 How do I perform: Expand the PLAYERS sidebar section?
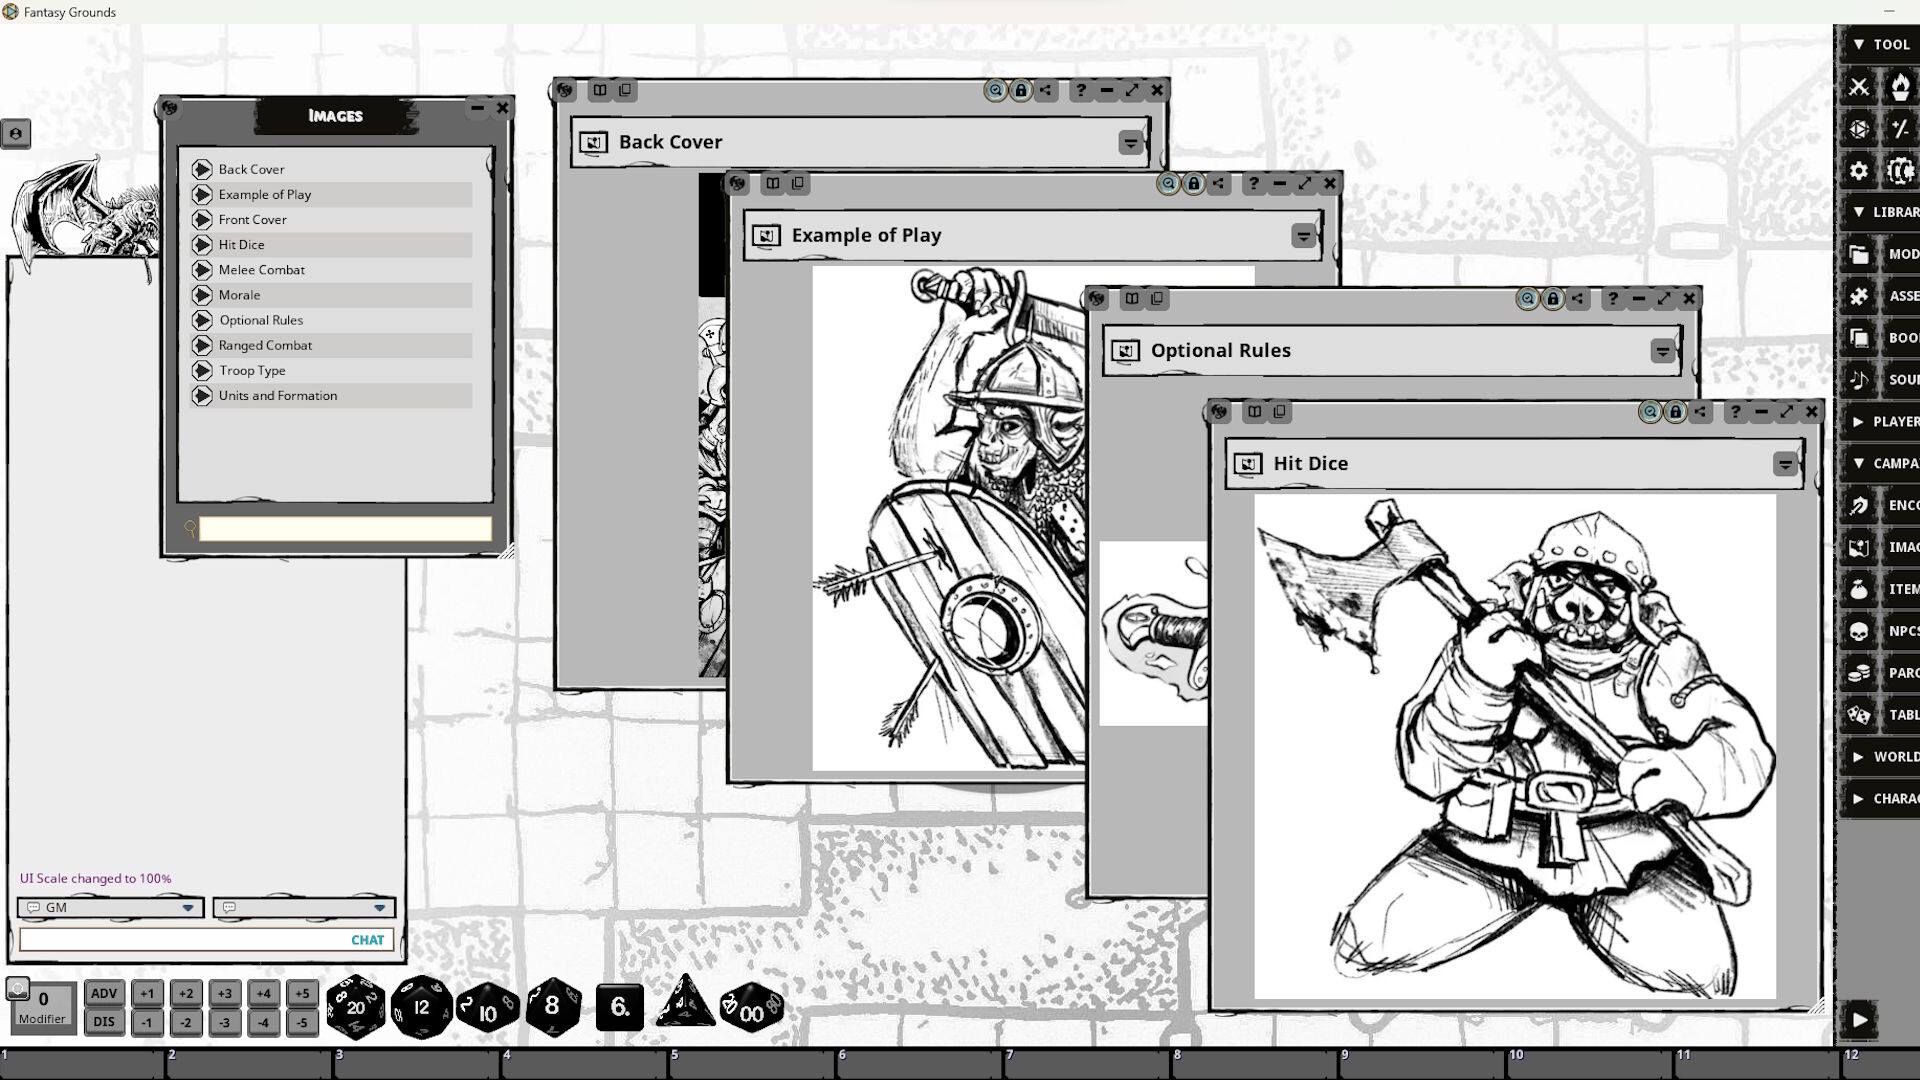pyautogui.click(x=1859, y=421)
